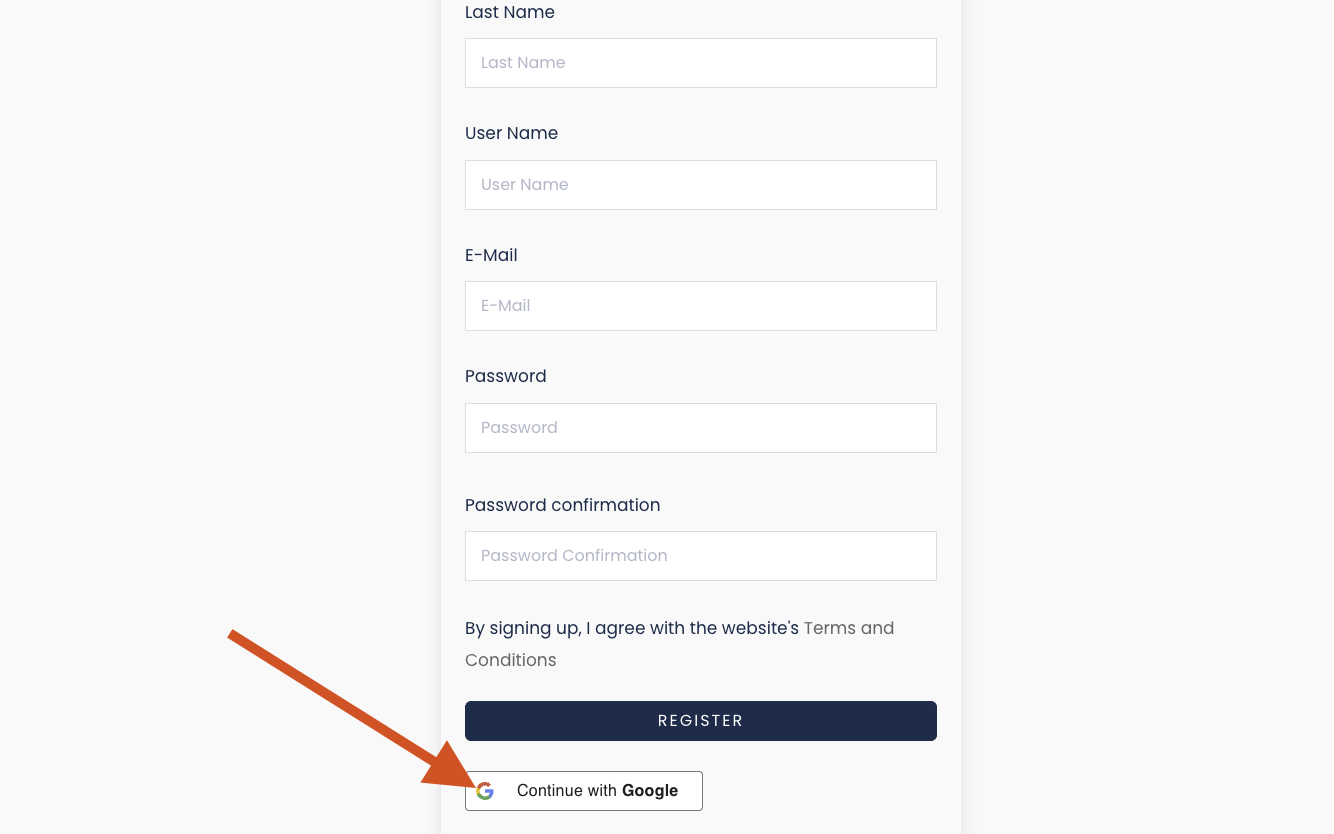This screenshot has width=1334, height=834.
Task: Click the "E-Mail" field label
Action: tap(491, 255)
